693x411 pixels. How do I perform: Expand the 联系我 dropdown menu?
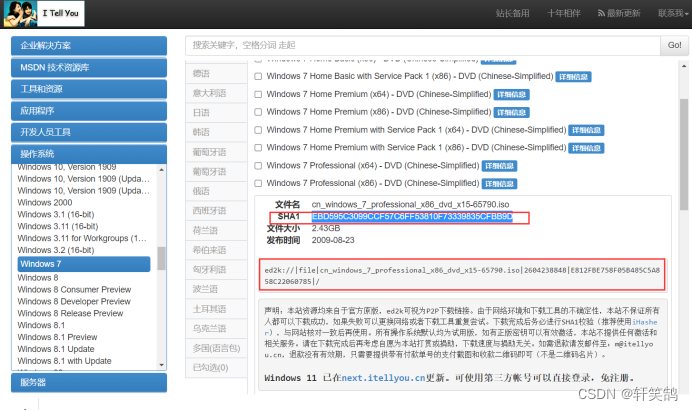click(x=673, y=13)
